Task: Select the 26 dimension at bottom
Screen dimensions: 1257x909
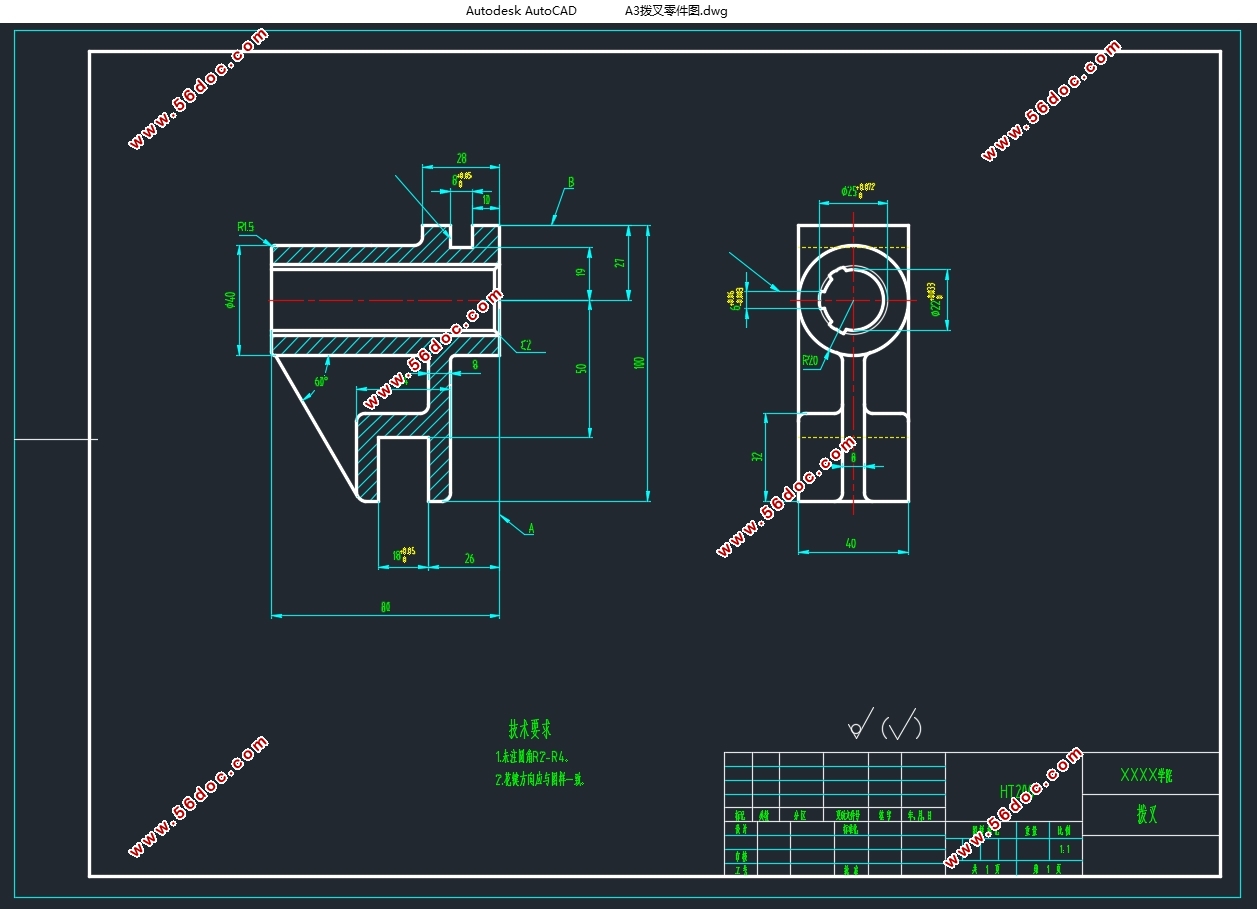Action: click(x=470, y=559)
